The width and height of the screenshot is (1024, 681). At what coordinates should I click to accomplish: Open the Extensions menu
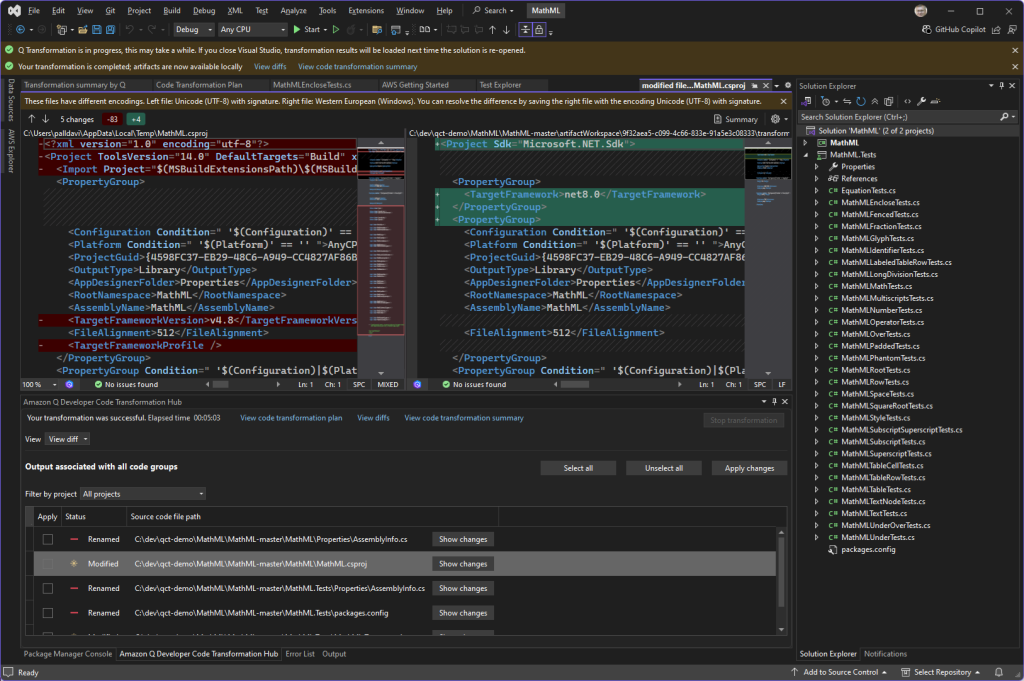click(x=365, y=10)
